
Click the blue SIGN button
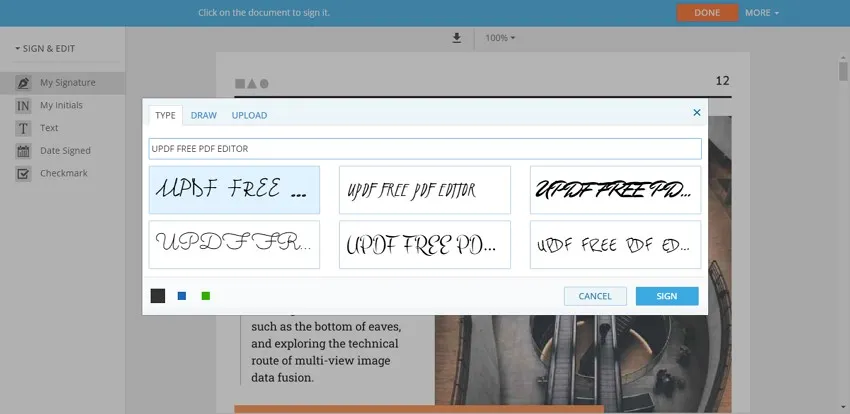667,296
